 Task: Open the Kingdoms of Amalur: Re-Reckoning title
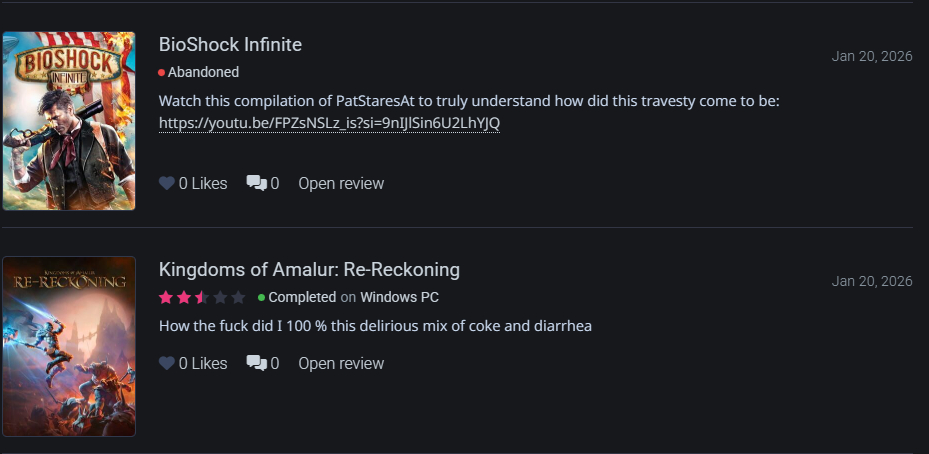pyautogui.click(x=309, y=270)
